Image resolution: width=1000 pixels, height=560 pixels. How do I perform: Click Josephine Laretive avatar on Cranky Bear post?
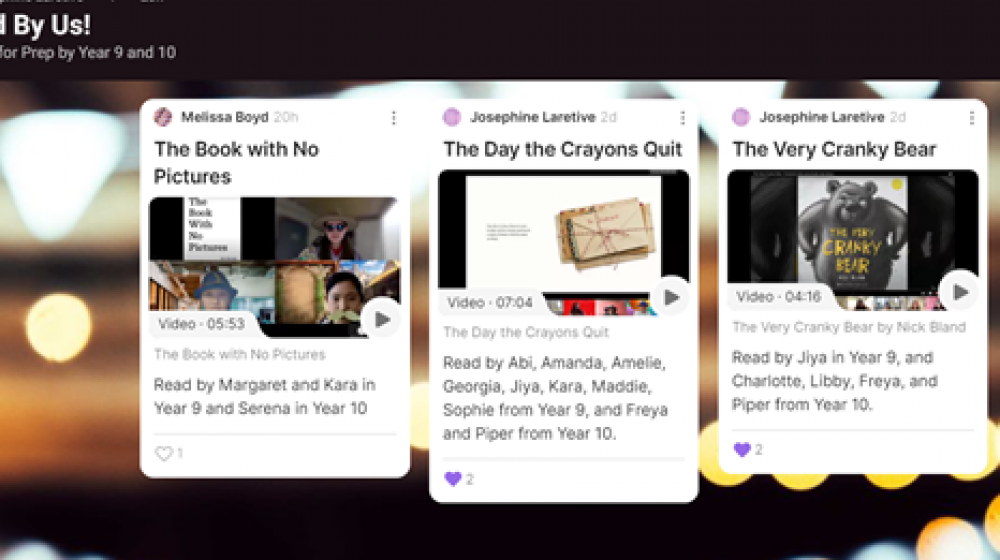[740, 117]
